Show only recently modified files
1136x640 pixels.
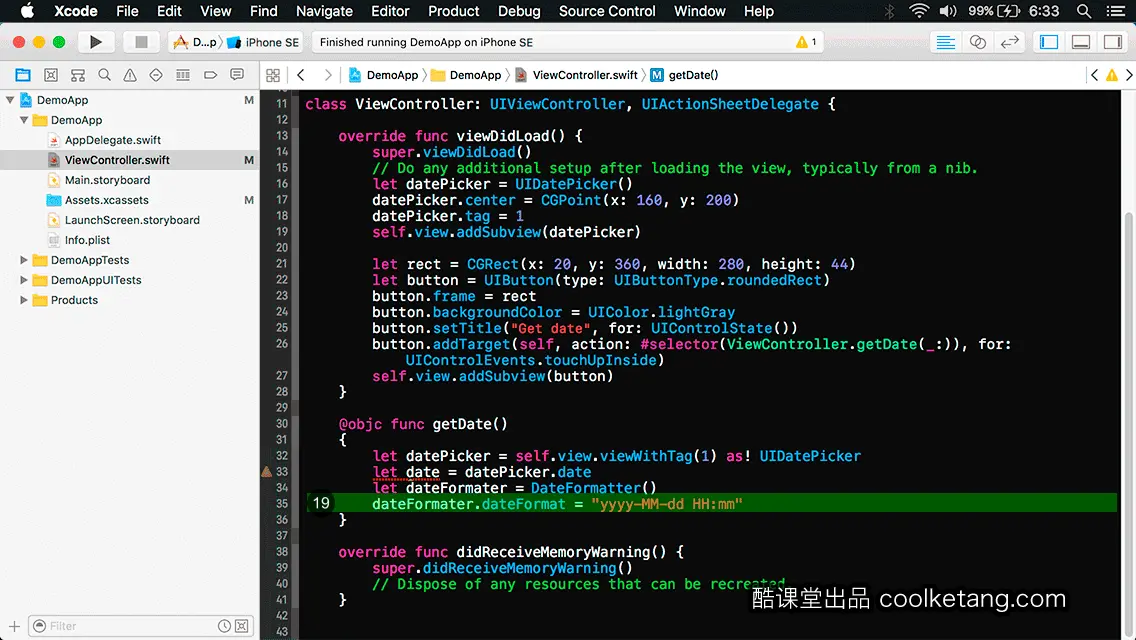[x=225, y=626]
